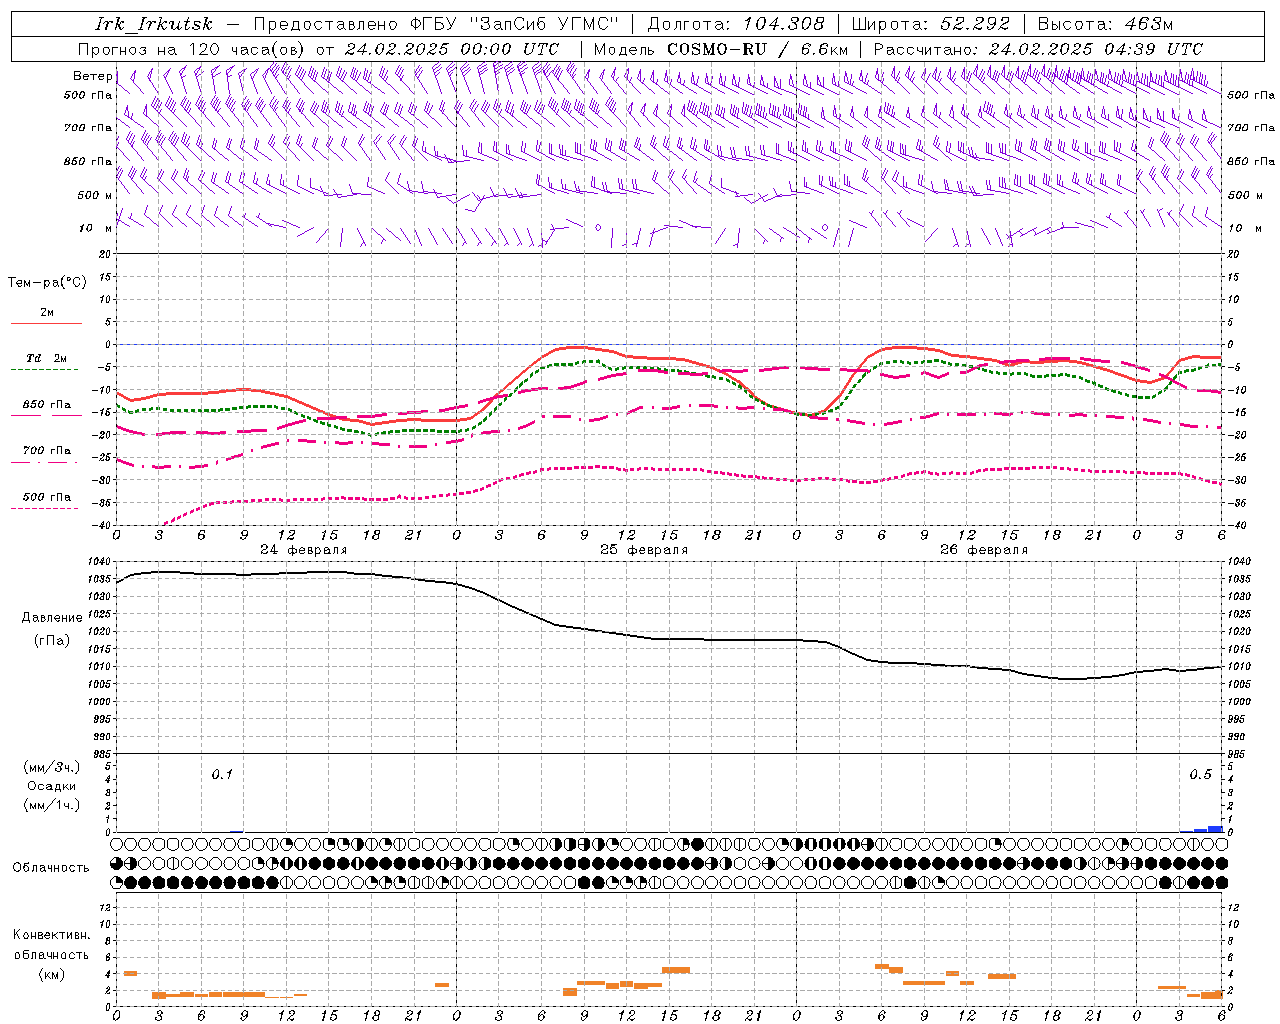Click the "Конвективн." convective label
The height and width of the screenshot is (1024, 1280).
[x=51, y=935]
